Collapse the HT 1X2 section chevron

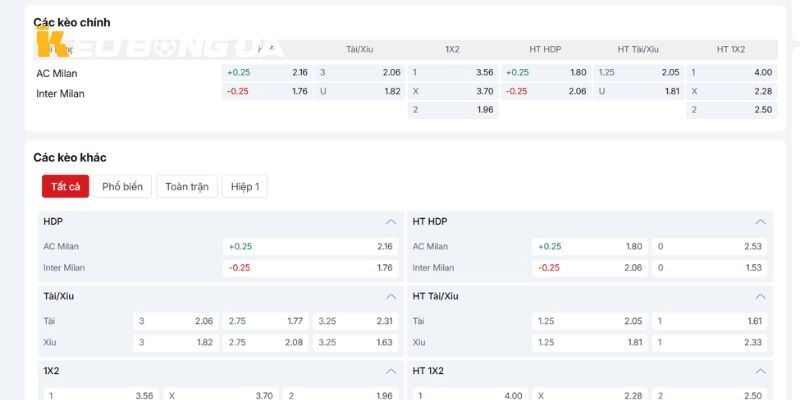click(760, 371)
